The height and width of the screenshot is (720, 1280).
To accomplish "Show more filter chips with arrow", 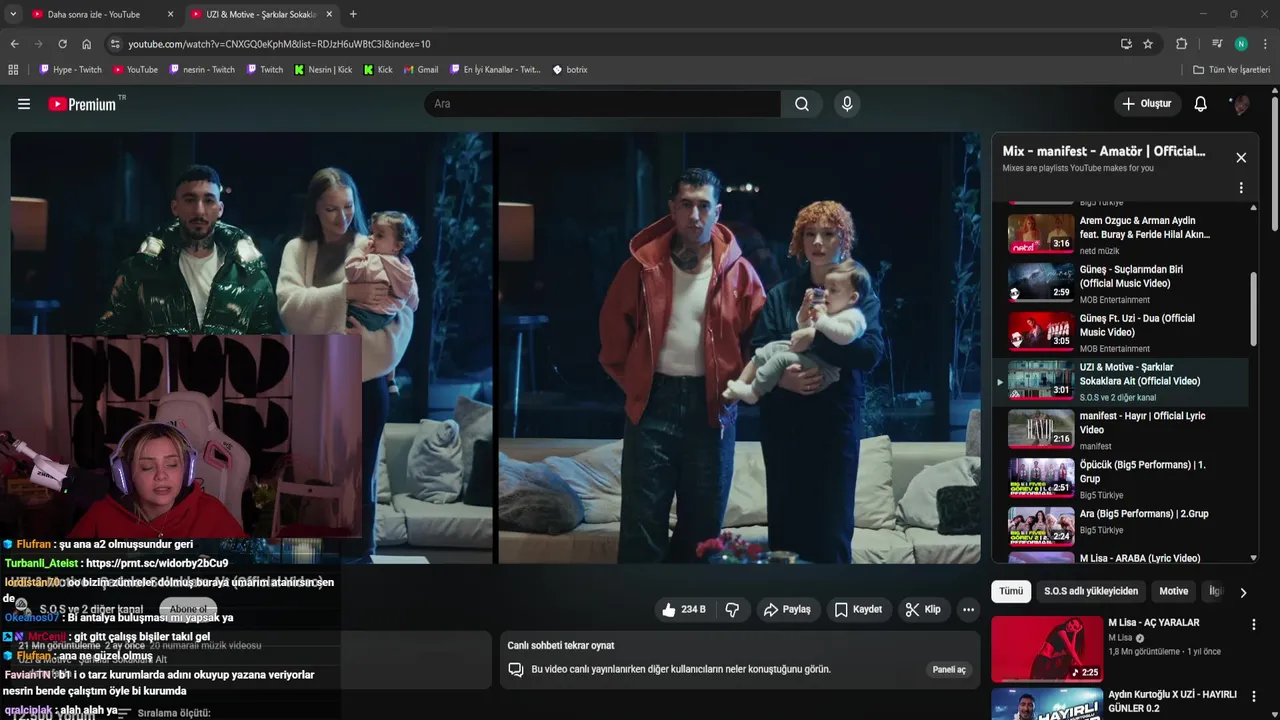I will point(1243,592).
